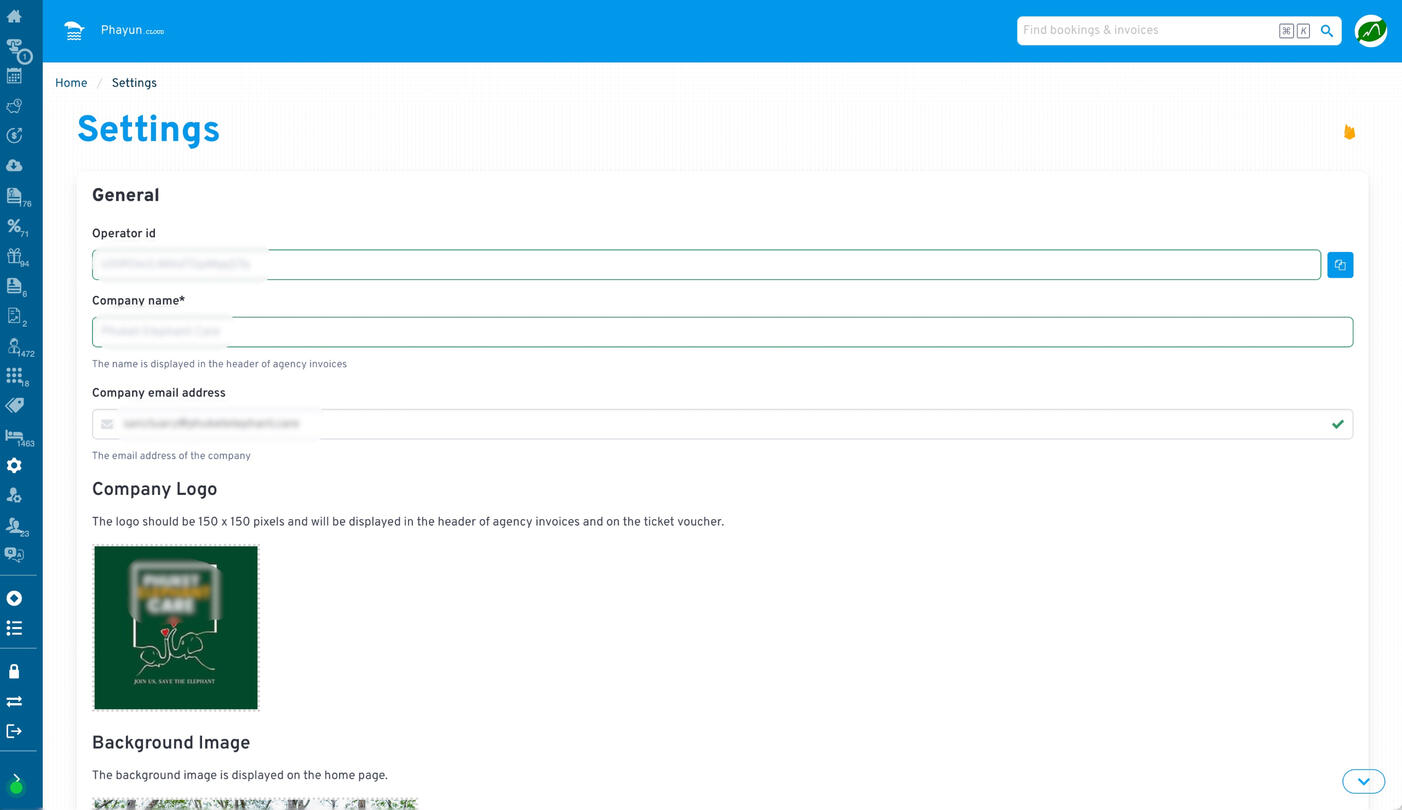Click the home icon in the sidebar
This screenshot has width=1402, height=810.
[x=14, y=16]
